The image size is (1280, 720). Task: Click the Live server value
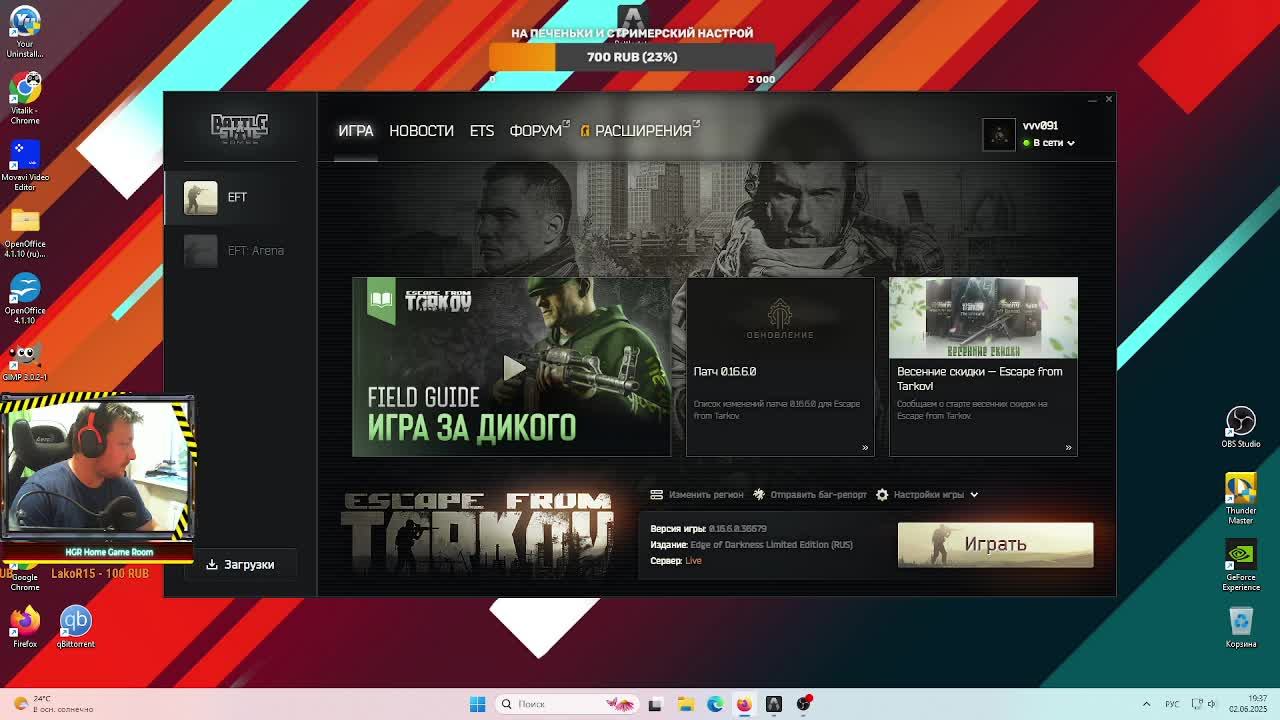click(x=693, y=560)
